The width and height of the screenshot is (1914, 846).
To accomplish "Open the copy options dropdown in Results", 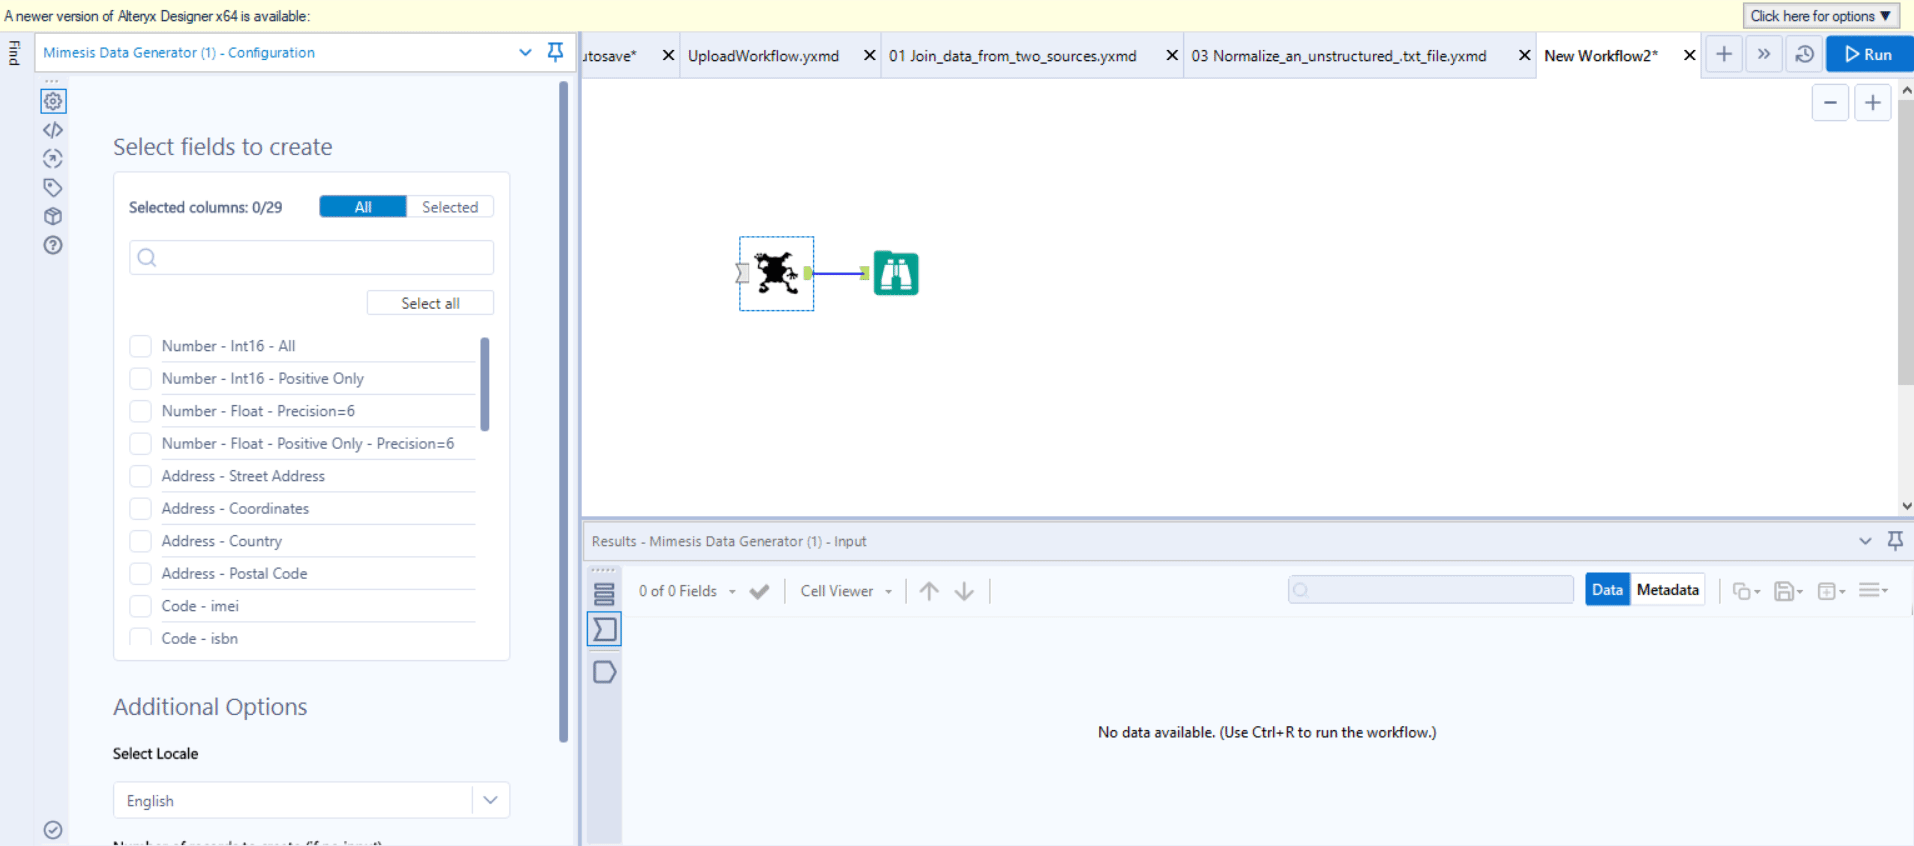I will pos(1746,591).
